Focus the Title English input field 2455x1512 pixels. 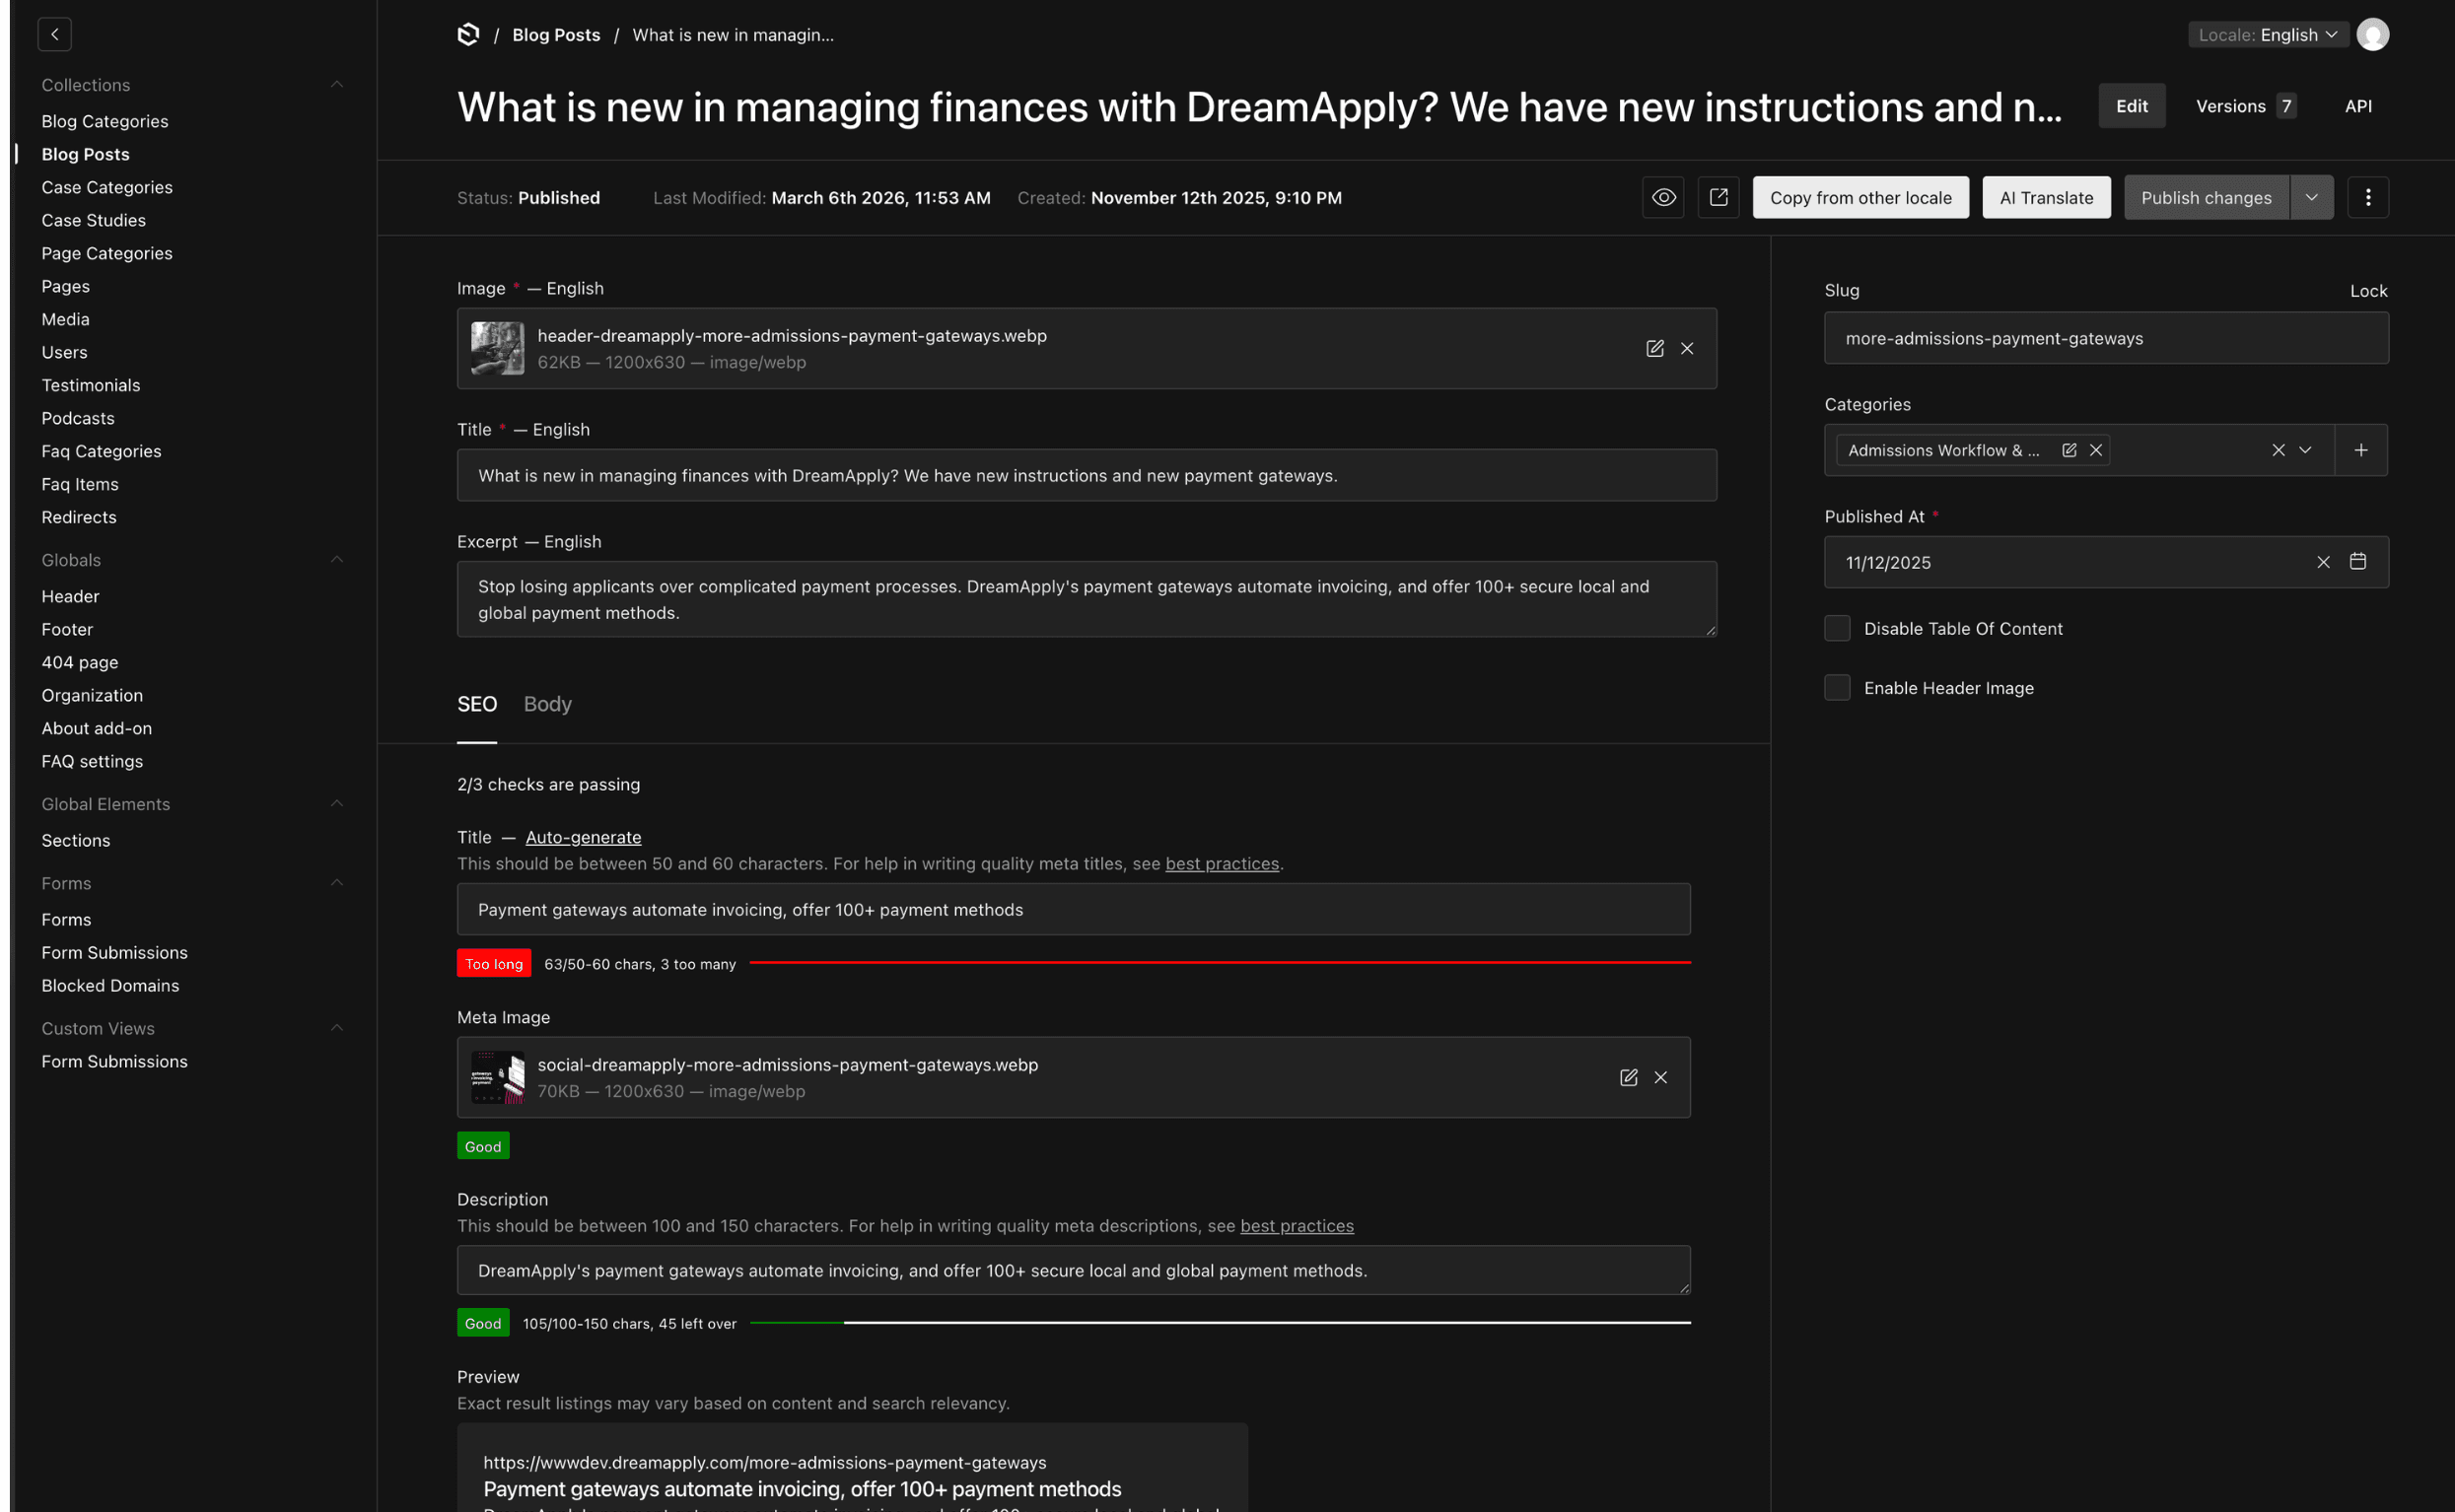[x=1087, y=475]
